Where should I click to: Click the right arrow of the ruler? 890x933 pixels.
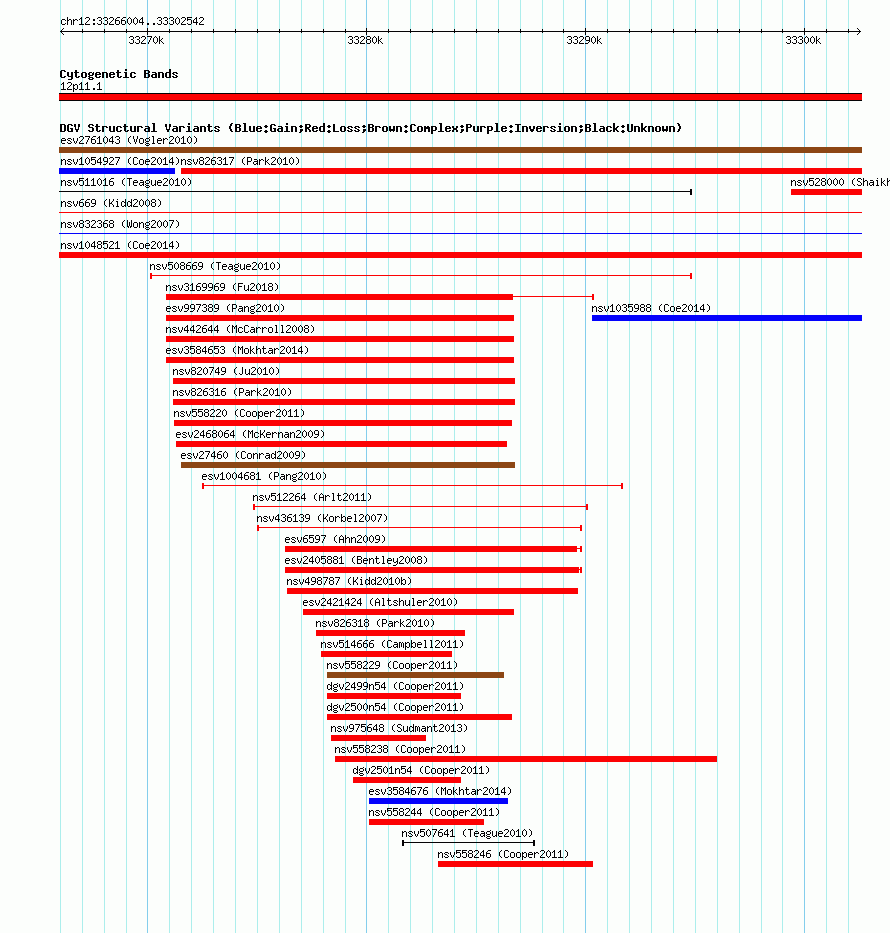point(858,32)
